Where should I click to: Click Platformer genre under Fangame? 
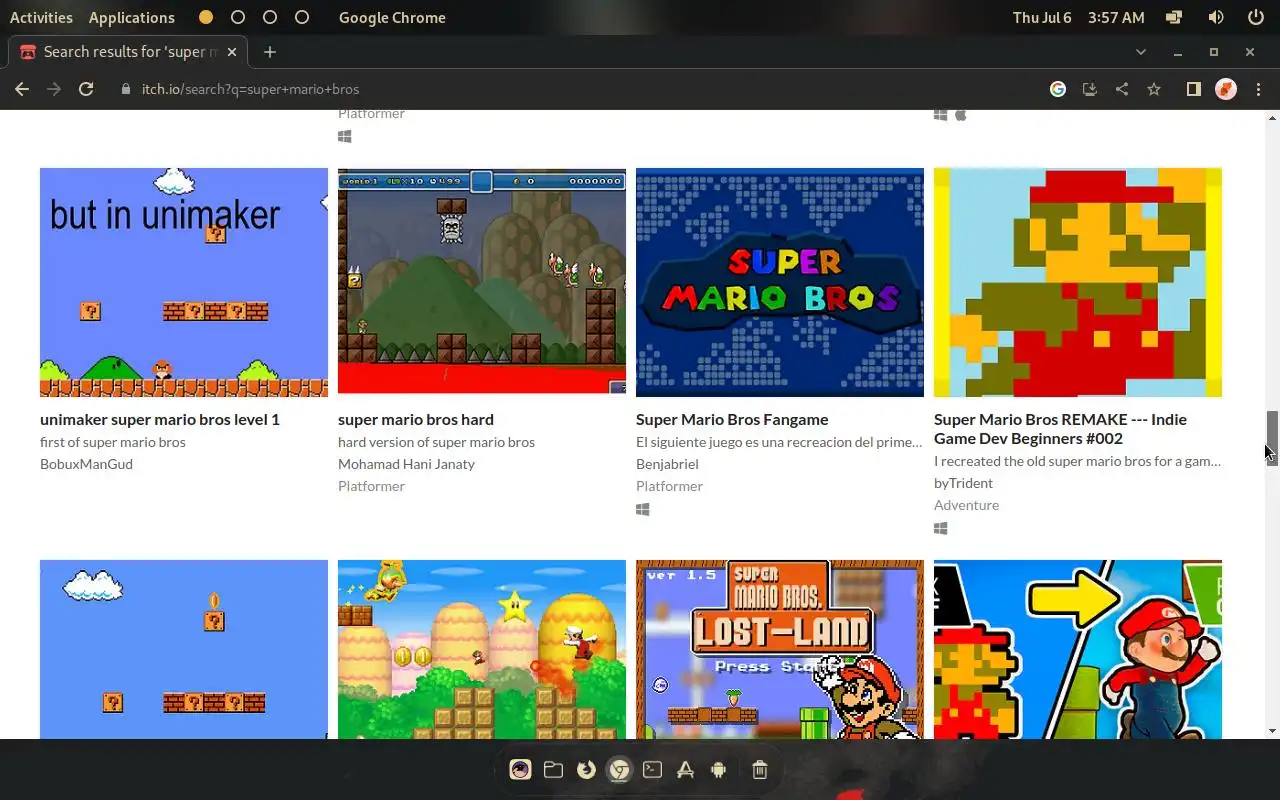coord(669,486)
